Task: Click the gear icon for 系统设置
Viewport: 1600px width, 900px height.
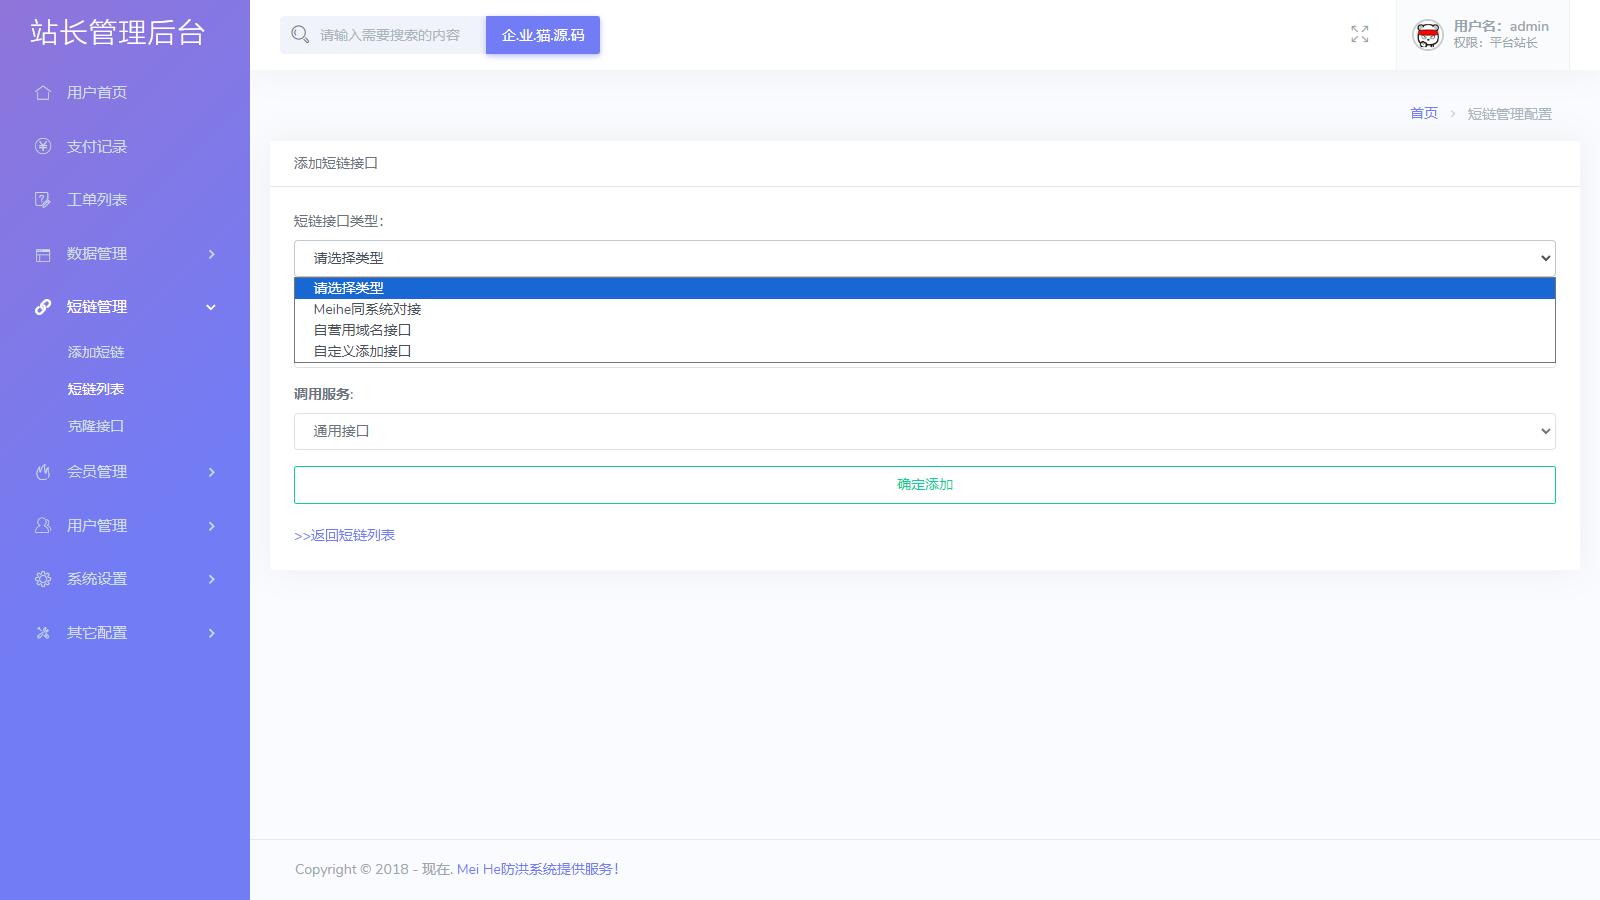Action: [x=43, y=579]
